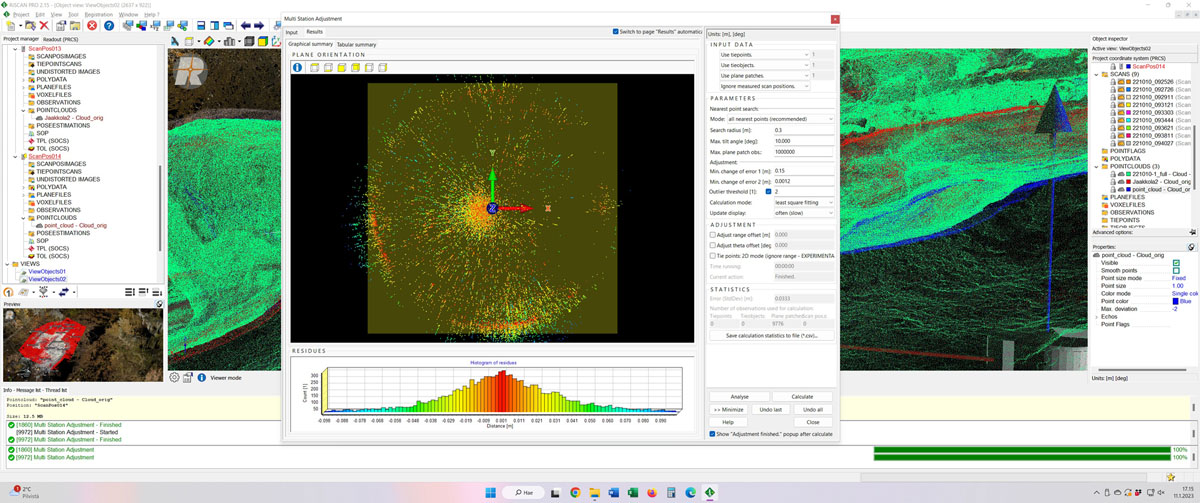1200x503 pixels.
Task: Click the Viewer mode info icon
Action: tap(202, 378)
